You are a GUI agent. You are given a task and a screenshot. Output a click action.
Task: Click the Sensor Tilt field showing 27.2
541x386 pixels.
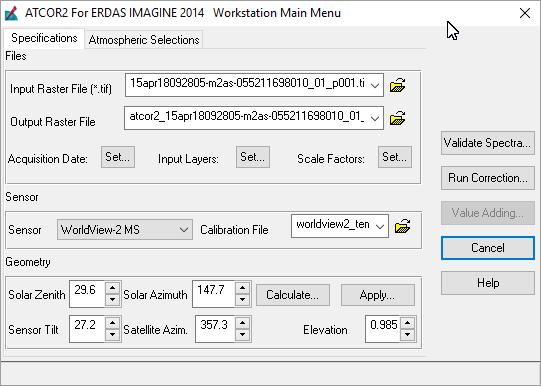tap(87, 329)
